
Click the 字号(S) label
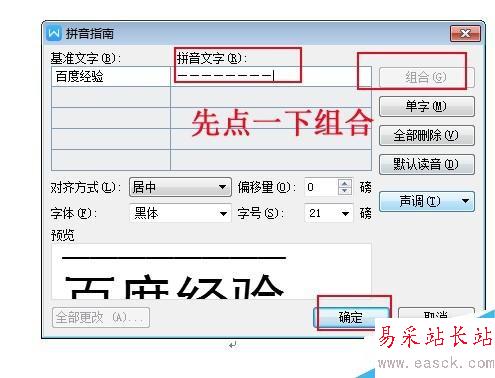coord(261,213)
